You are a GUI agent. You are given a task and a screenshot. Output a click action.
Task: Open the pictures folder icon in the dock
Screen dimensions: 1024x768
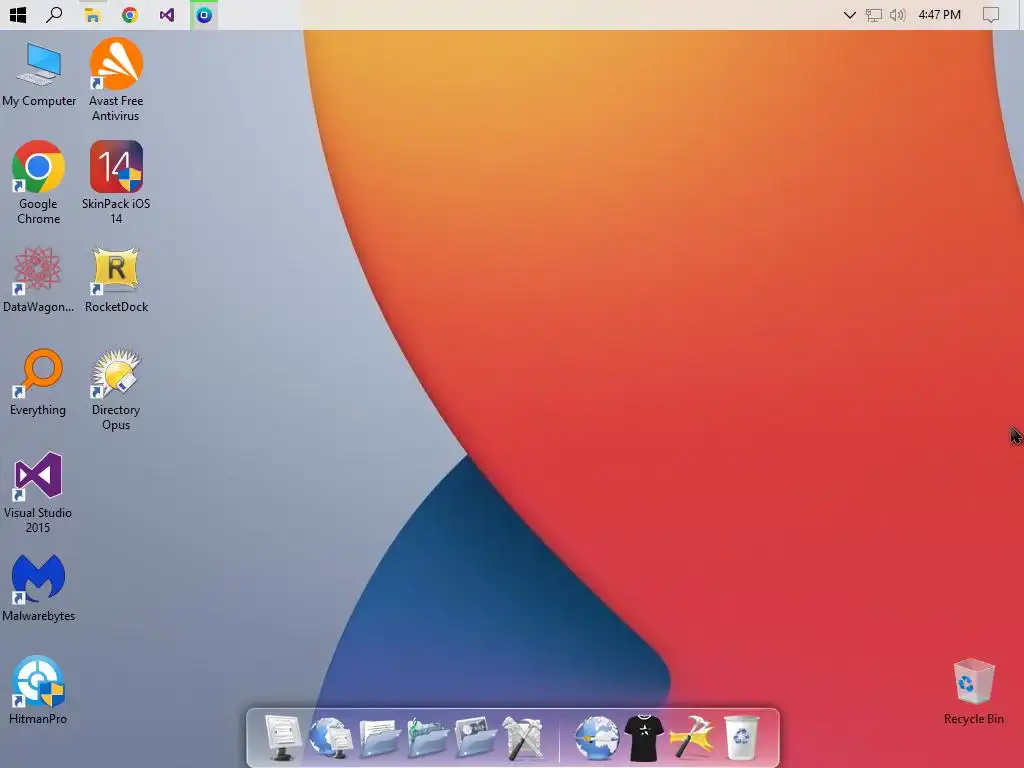[x=475, y=738]
